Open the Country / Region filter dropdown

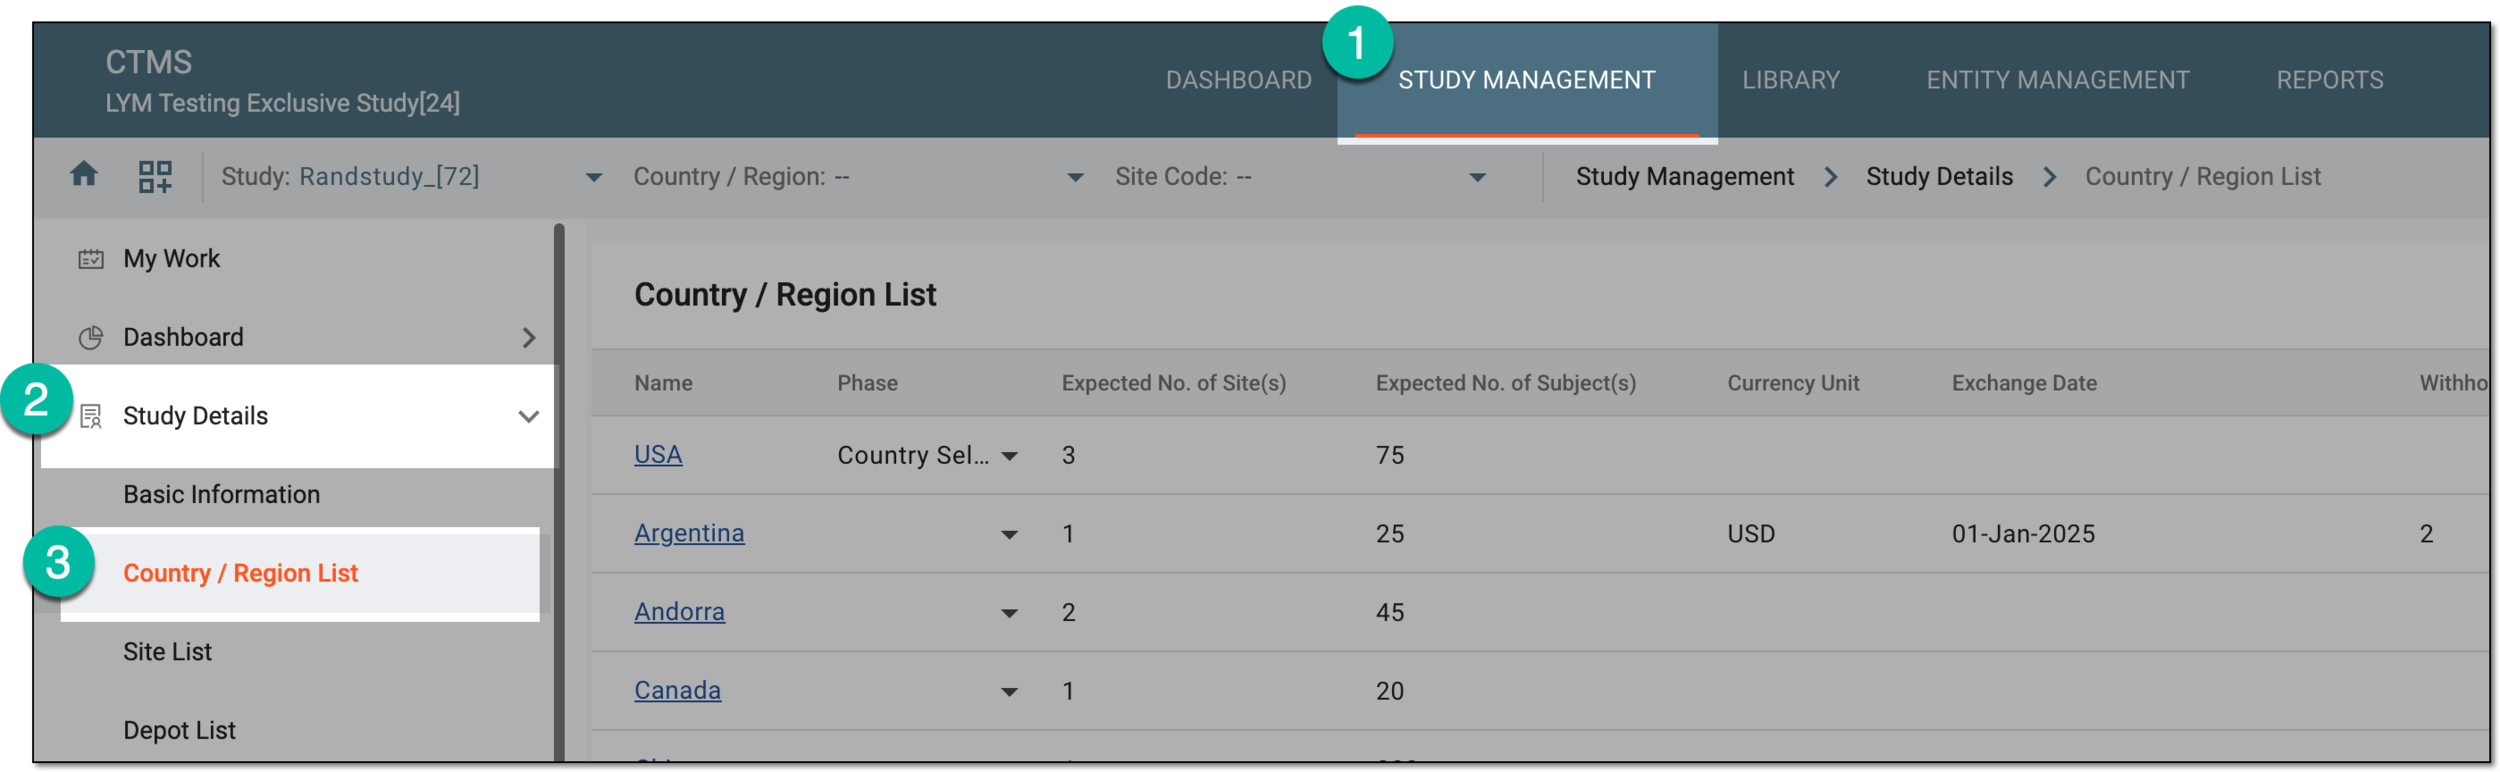point(1075,178)
